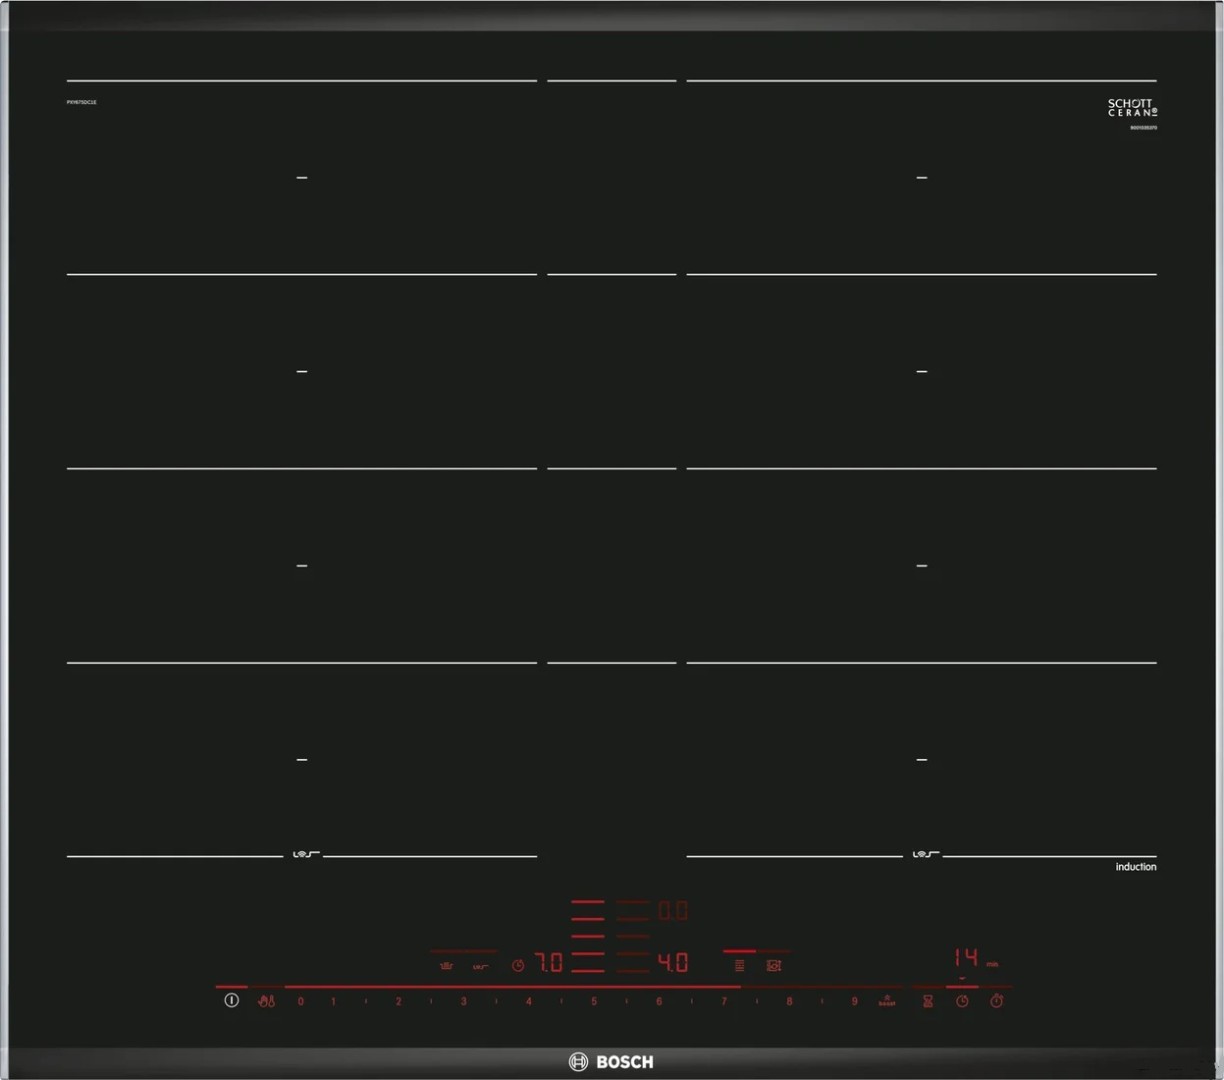Tap the childproof lock hand icon
Screen dimensions: 1224x1080
click(266, 1000)
